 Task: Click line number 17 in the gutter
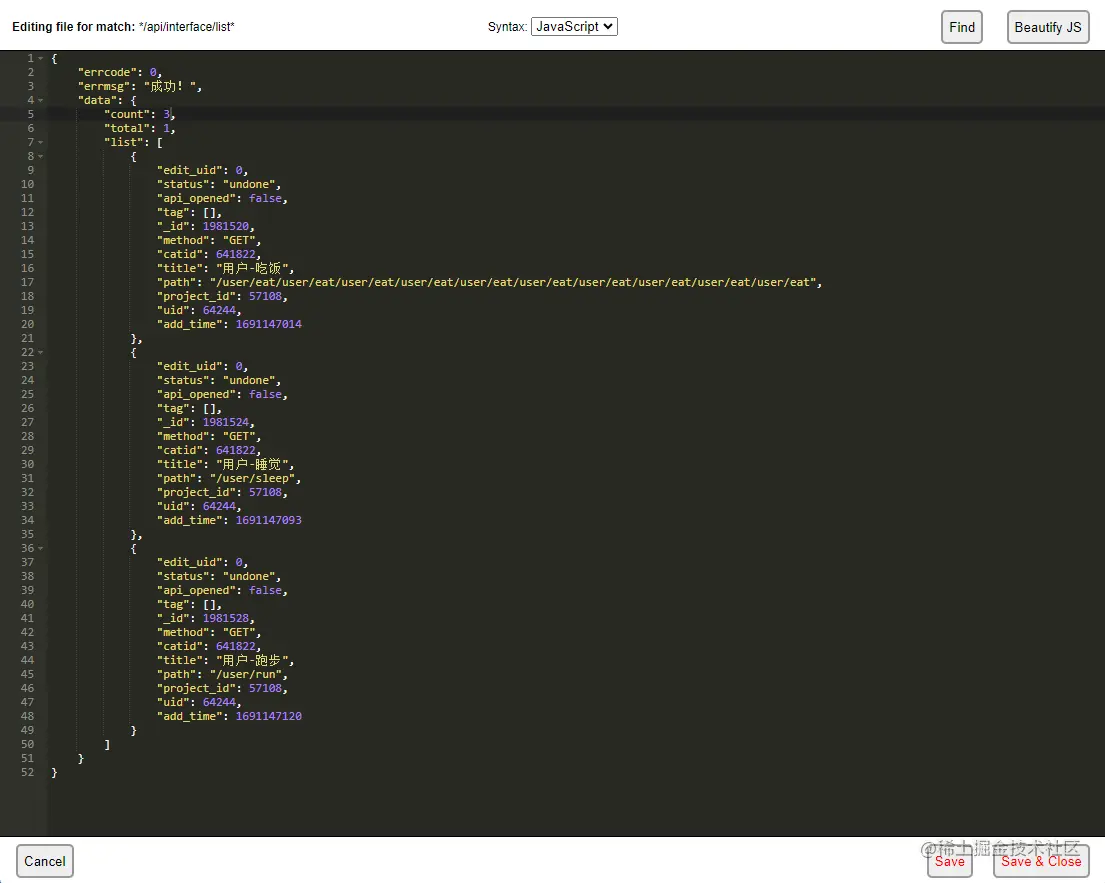(27, 282)
